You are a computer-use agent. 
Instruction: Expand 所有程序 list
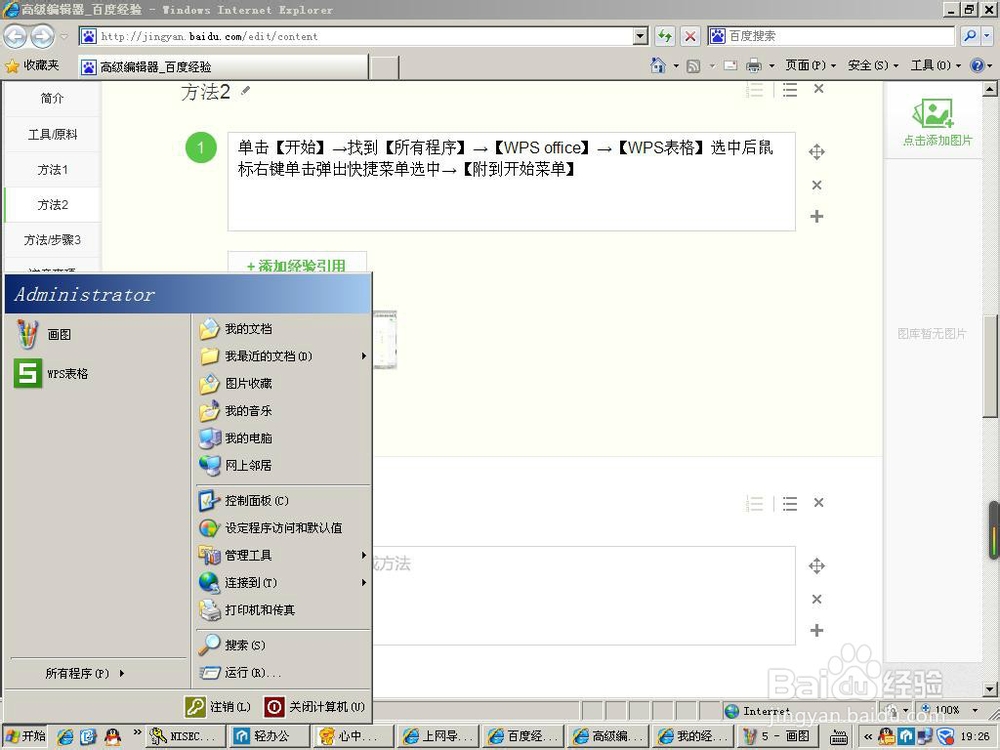click(85, 673)
